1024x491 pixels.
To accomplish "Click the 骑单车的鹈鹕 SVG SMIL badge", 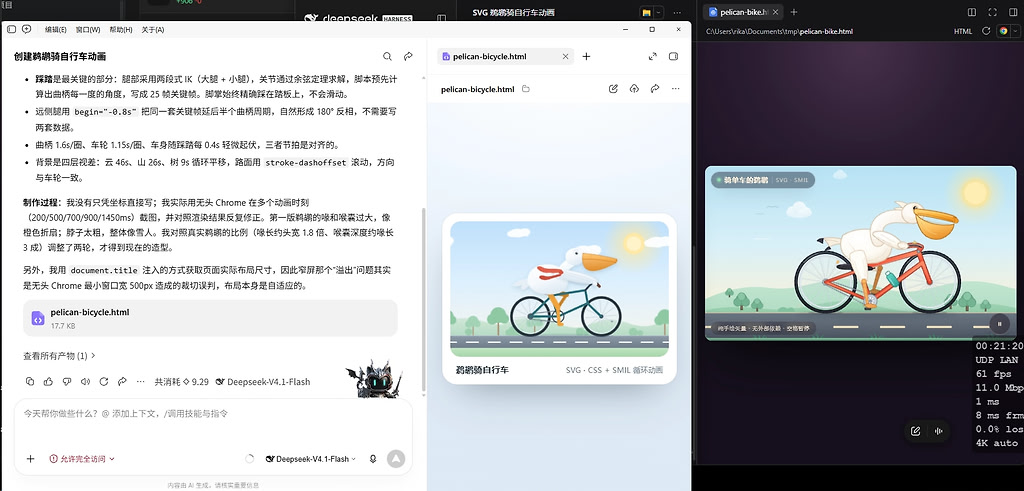I will (x=763, y=180).
